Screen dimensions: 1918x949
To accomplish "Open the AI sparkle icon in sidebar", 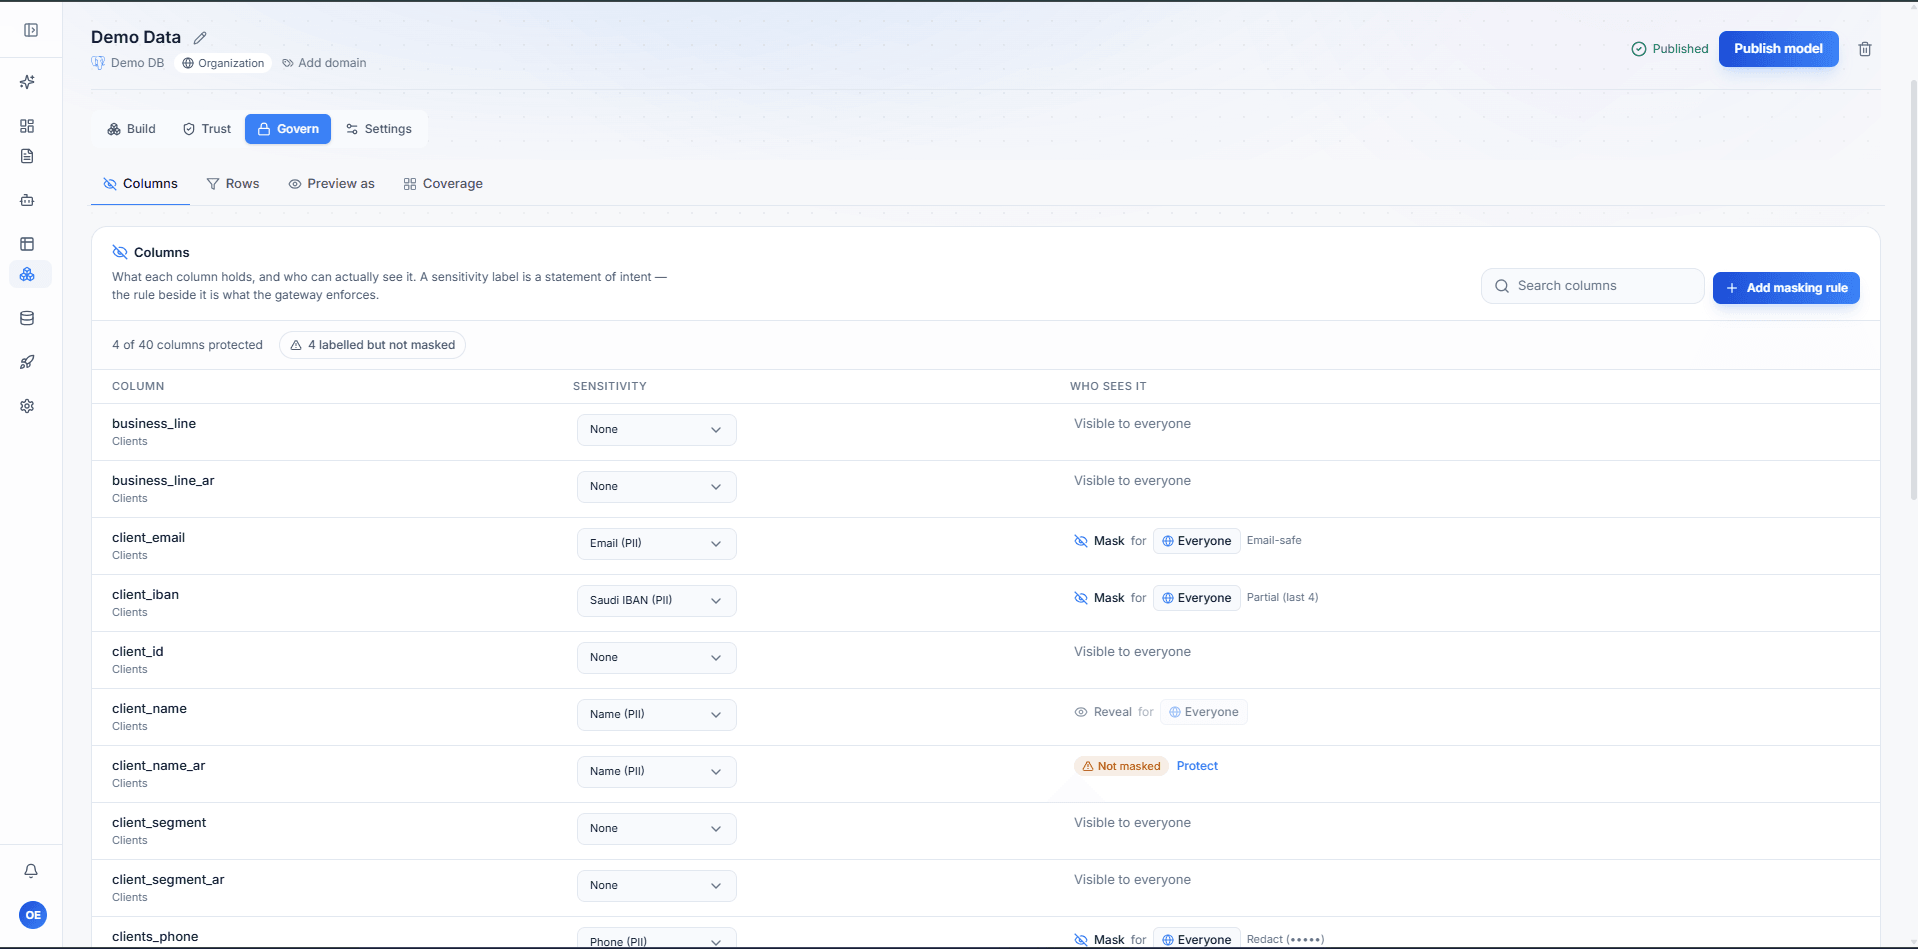I will pos(27,82).
